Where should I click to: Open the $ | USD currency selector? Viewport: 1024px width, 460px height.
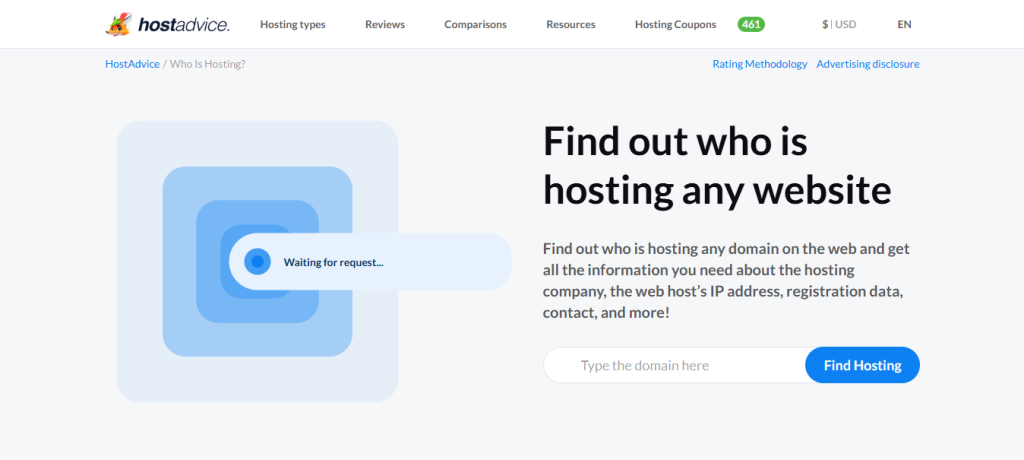click(840, 24)
